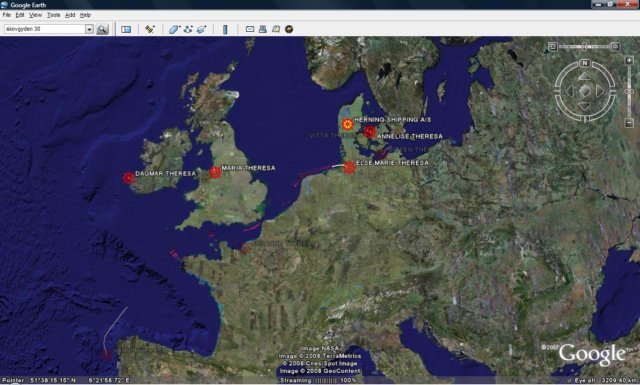Click the 'HERNING SHIPPING A/S' label
The width and height of the screenshot is (640, 385).
(393, 120)
